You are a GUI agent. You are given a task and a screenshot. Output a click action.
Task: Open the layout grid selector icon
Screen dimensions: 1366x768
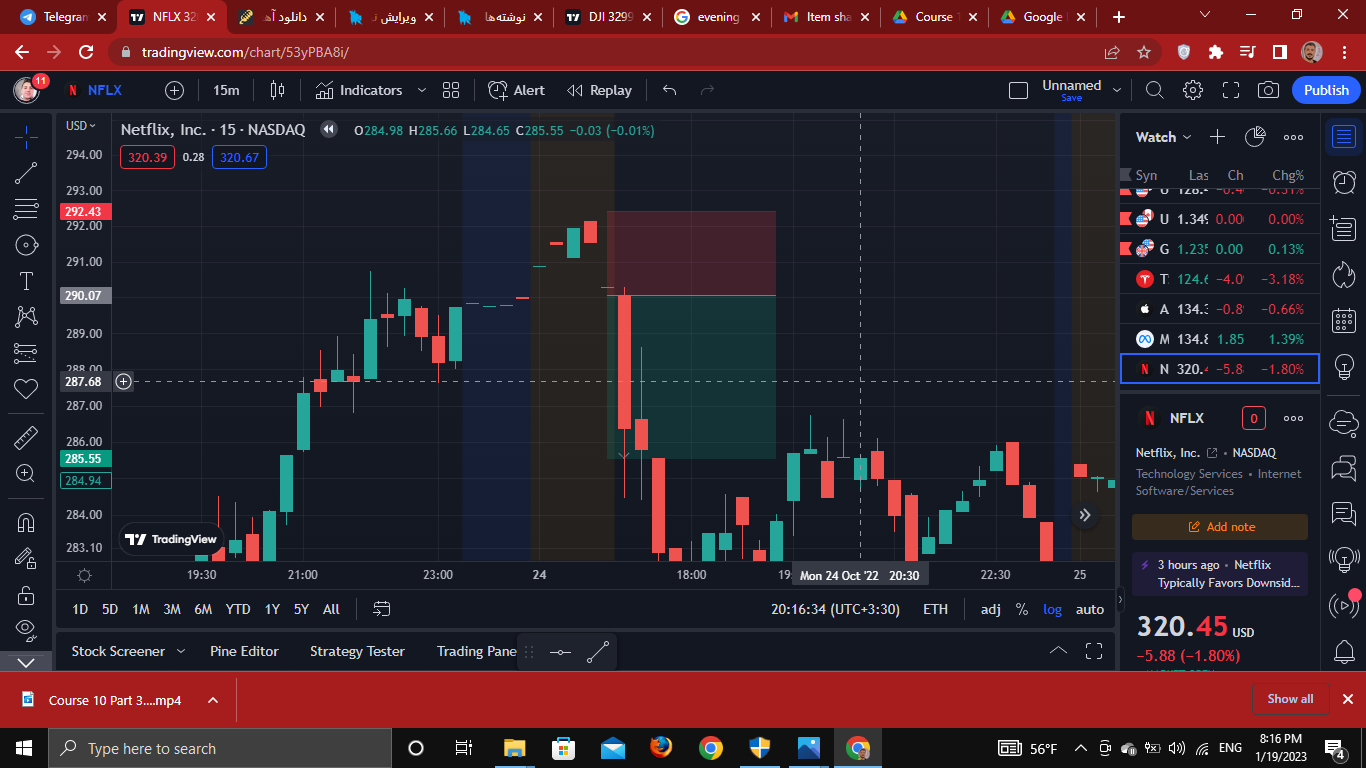coord(451,90)
